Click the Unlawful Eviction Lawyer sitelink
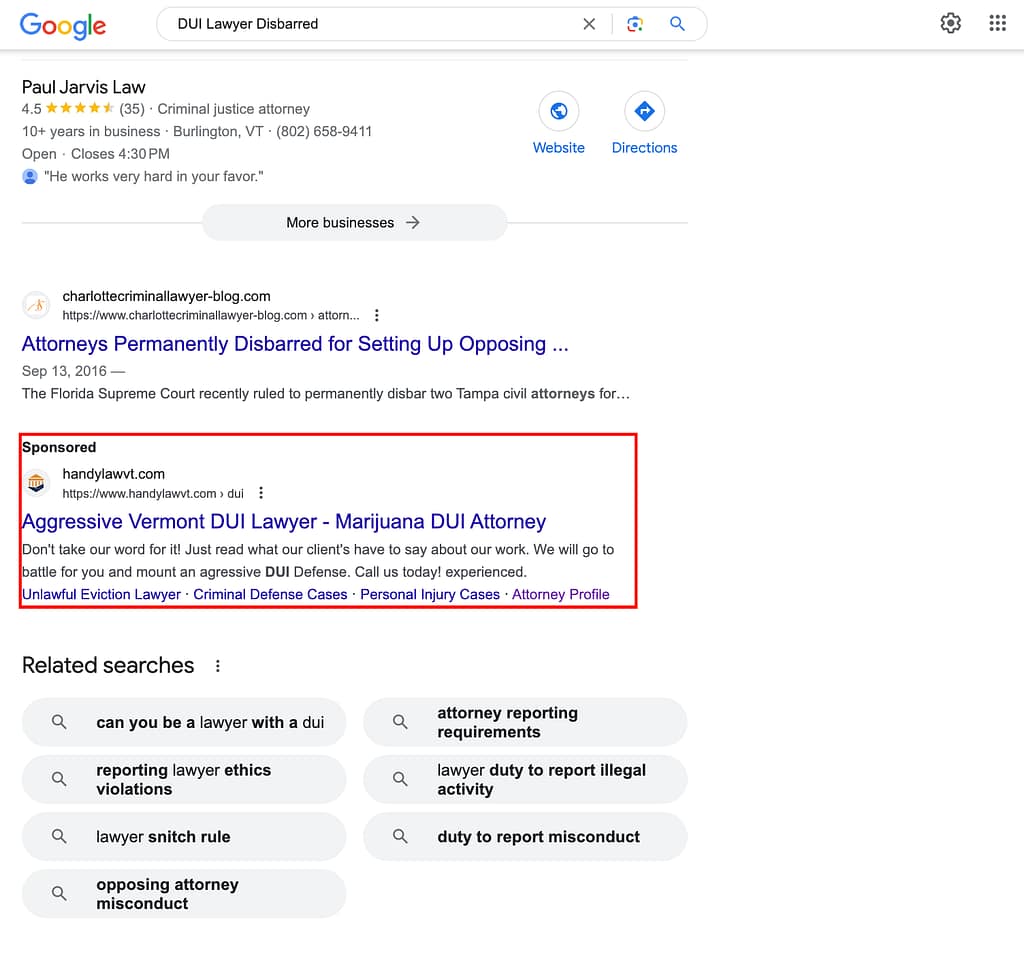 click(101, 594)
